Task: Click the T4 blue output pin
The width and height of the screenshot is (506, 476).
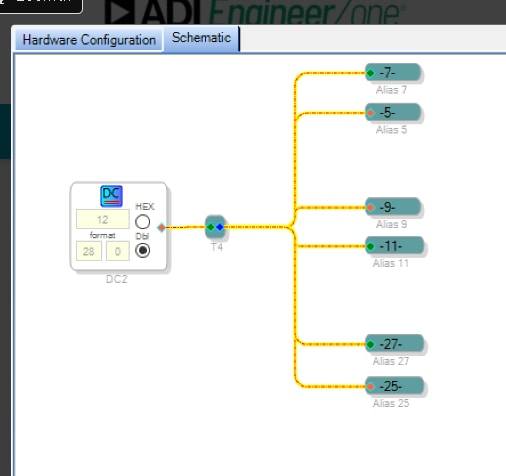Action: tap(220, 227)
